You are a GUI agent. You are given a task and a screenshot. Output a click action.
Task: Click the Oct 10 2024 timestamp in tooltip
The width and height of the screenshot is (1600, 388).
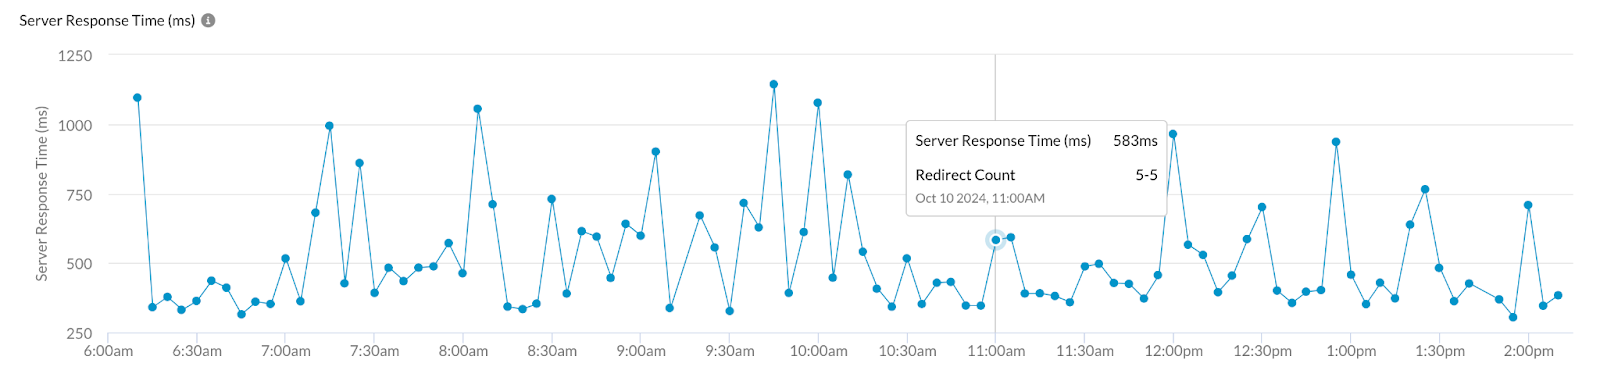pyautogui.click(x=980, y=198)
